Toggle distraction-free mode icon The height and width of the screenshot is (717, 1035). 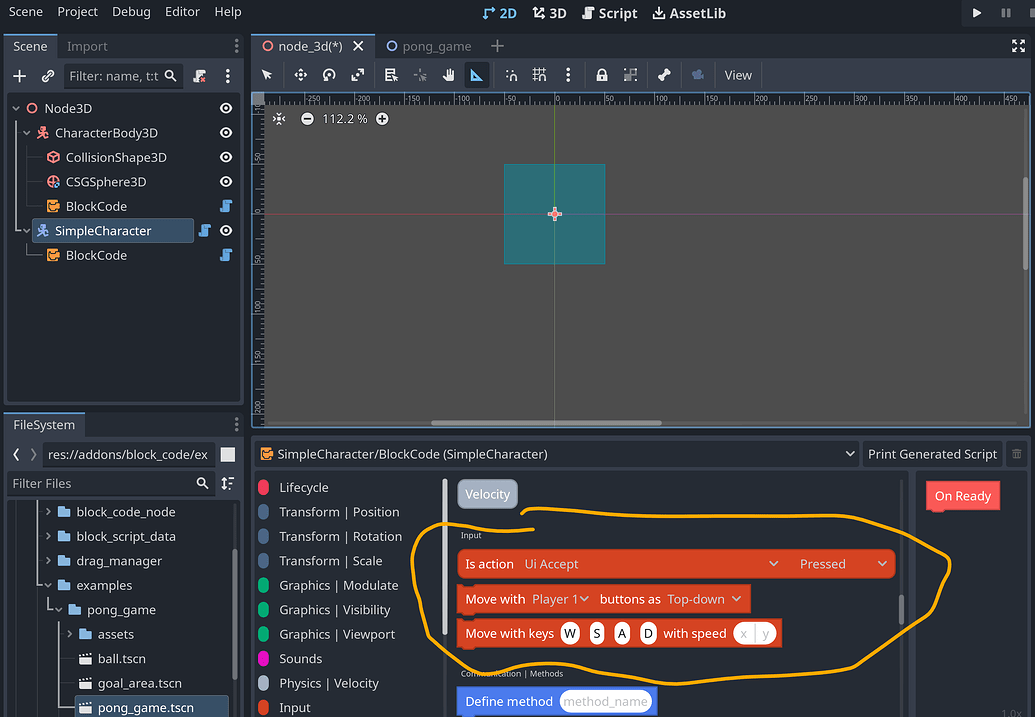pos(1018,46)
